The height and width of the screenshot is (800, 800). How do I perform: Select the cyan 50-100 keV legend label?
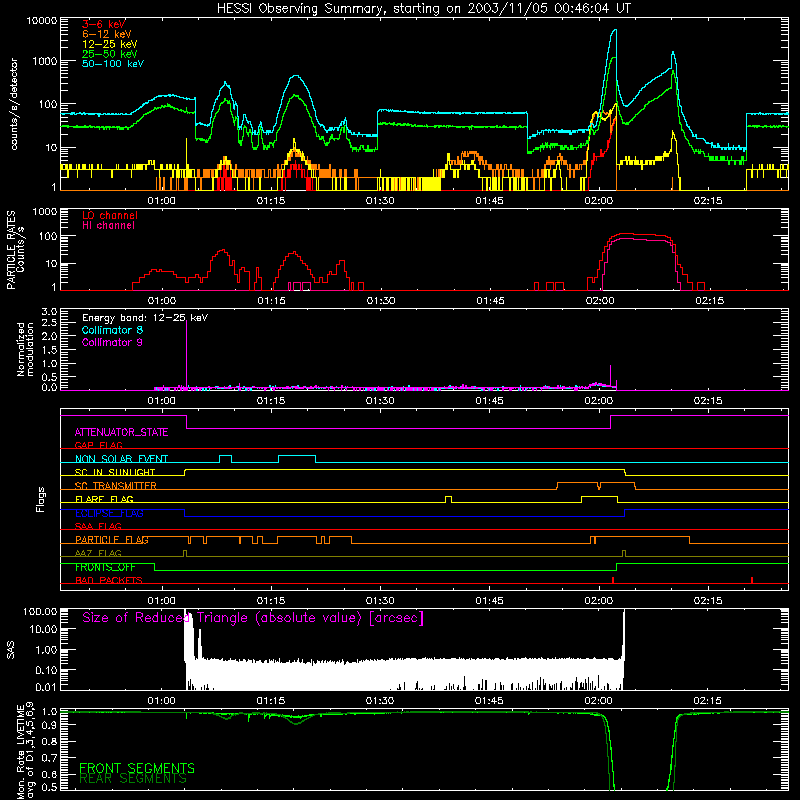click(113, 63)
